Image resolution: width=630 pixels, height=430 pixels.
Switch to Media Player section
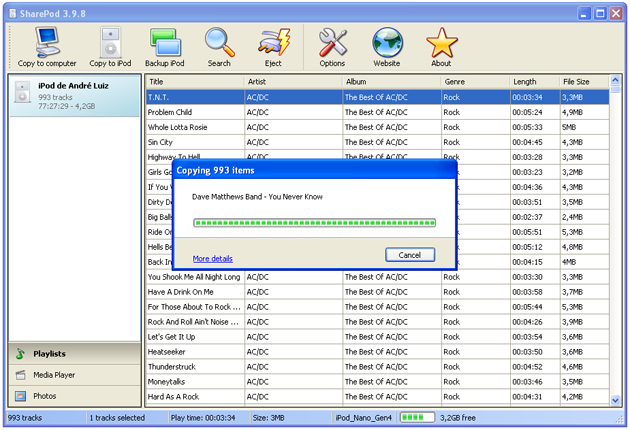(75, 375)
